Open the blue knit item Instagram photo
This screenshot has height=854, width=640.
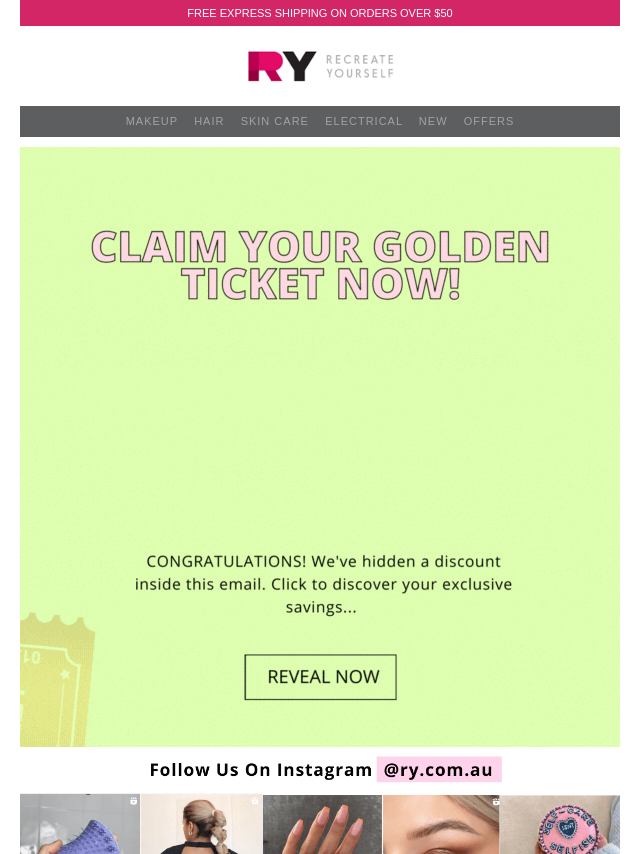(80, 825)
